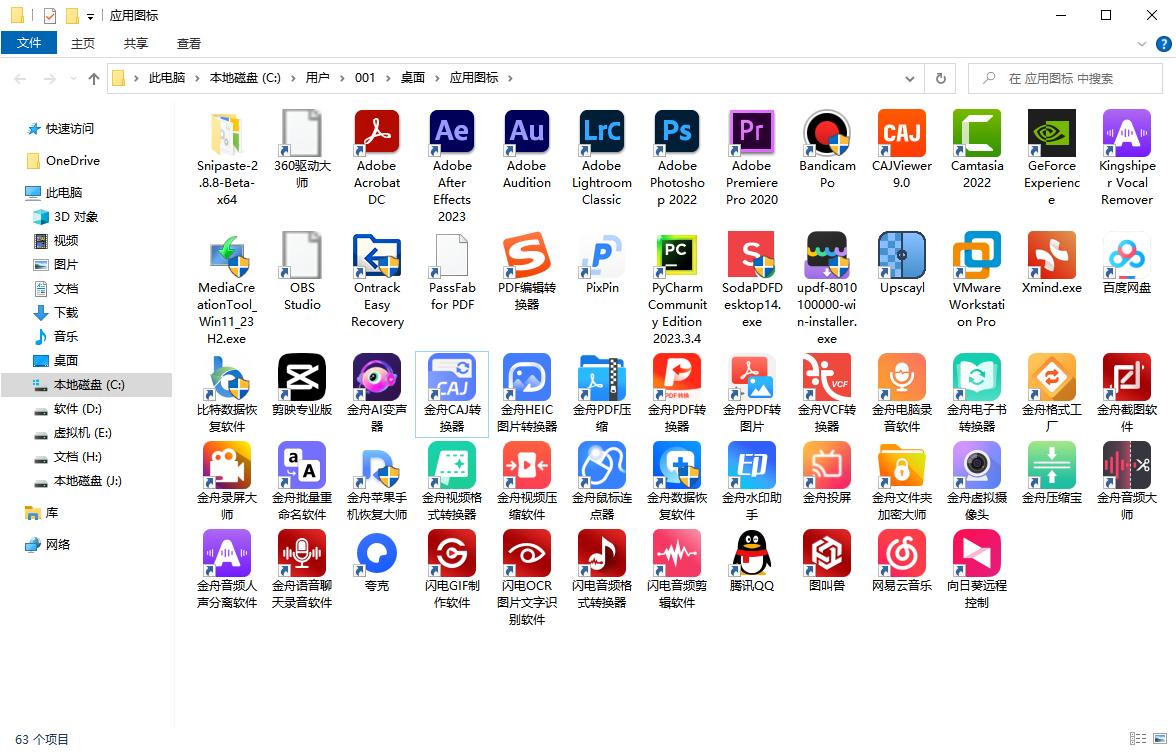
Task: Select the GeForce Experience icon
Action: [x=1052, y=133]
